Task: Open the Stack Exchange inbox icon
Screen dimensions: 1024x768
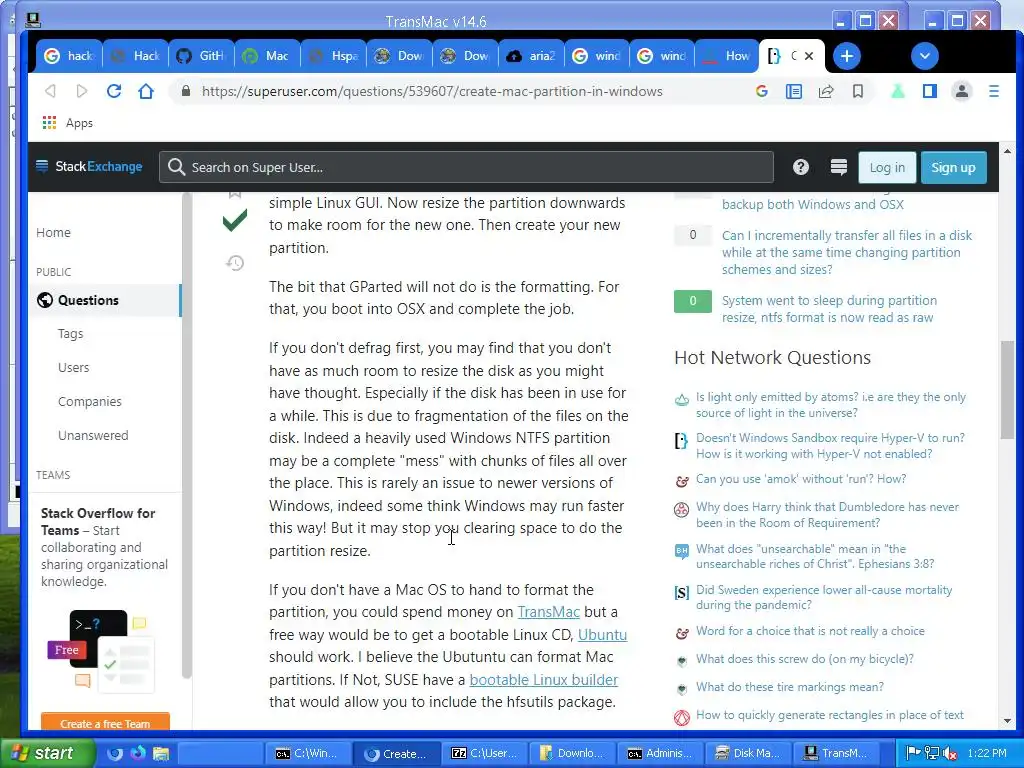Action: pos(839,167)
